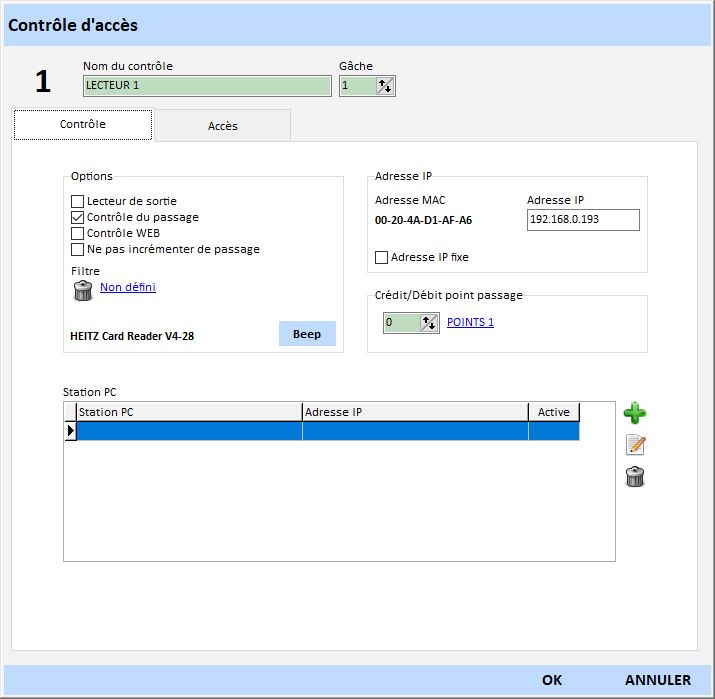
Task: Click the green plus add station icon
Action: tap(634, 412)
